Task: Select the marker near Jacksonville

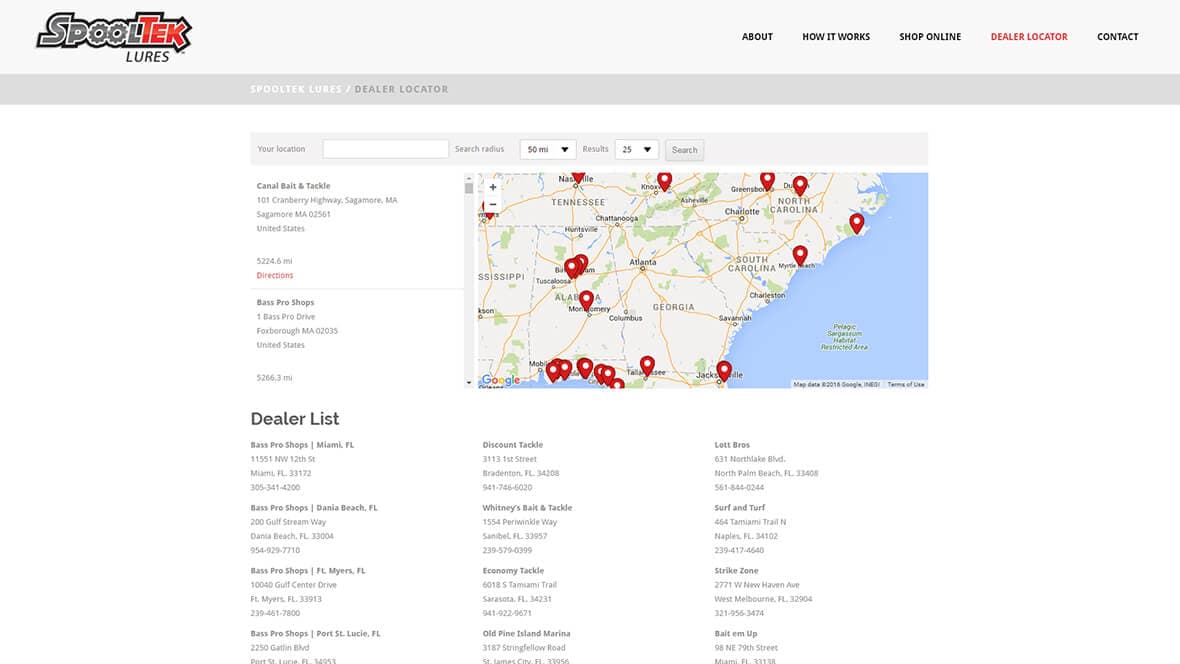Action: point(724,369)
